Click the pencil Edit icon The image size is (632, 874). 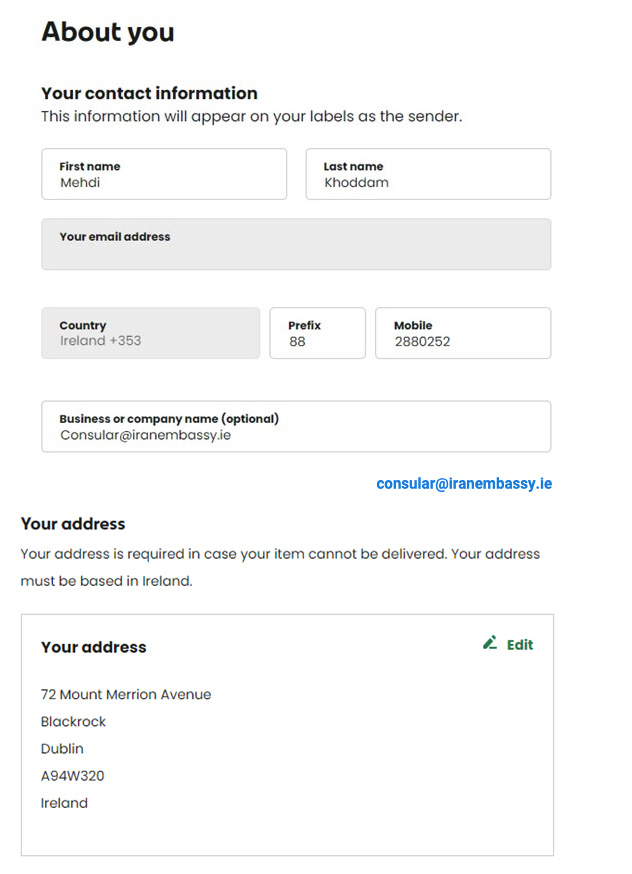pos(490,643)
